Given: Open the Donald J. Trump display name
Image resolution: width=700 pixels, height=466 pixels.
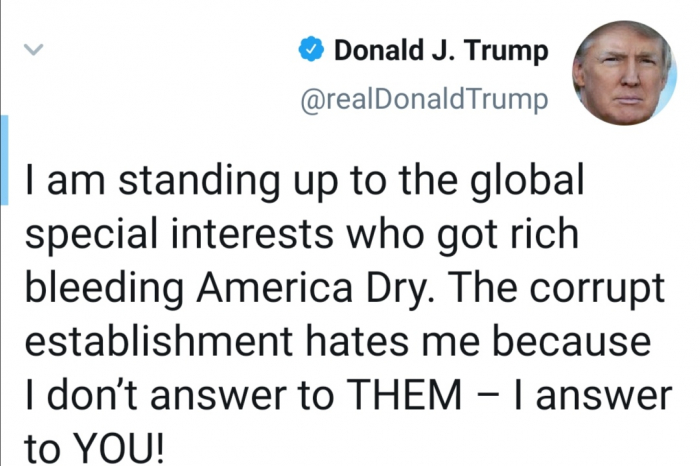Looking at the screenshot, I should point(441,51).
